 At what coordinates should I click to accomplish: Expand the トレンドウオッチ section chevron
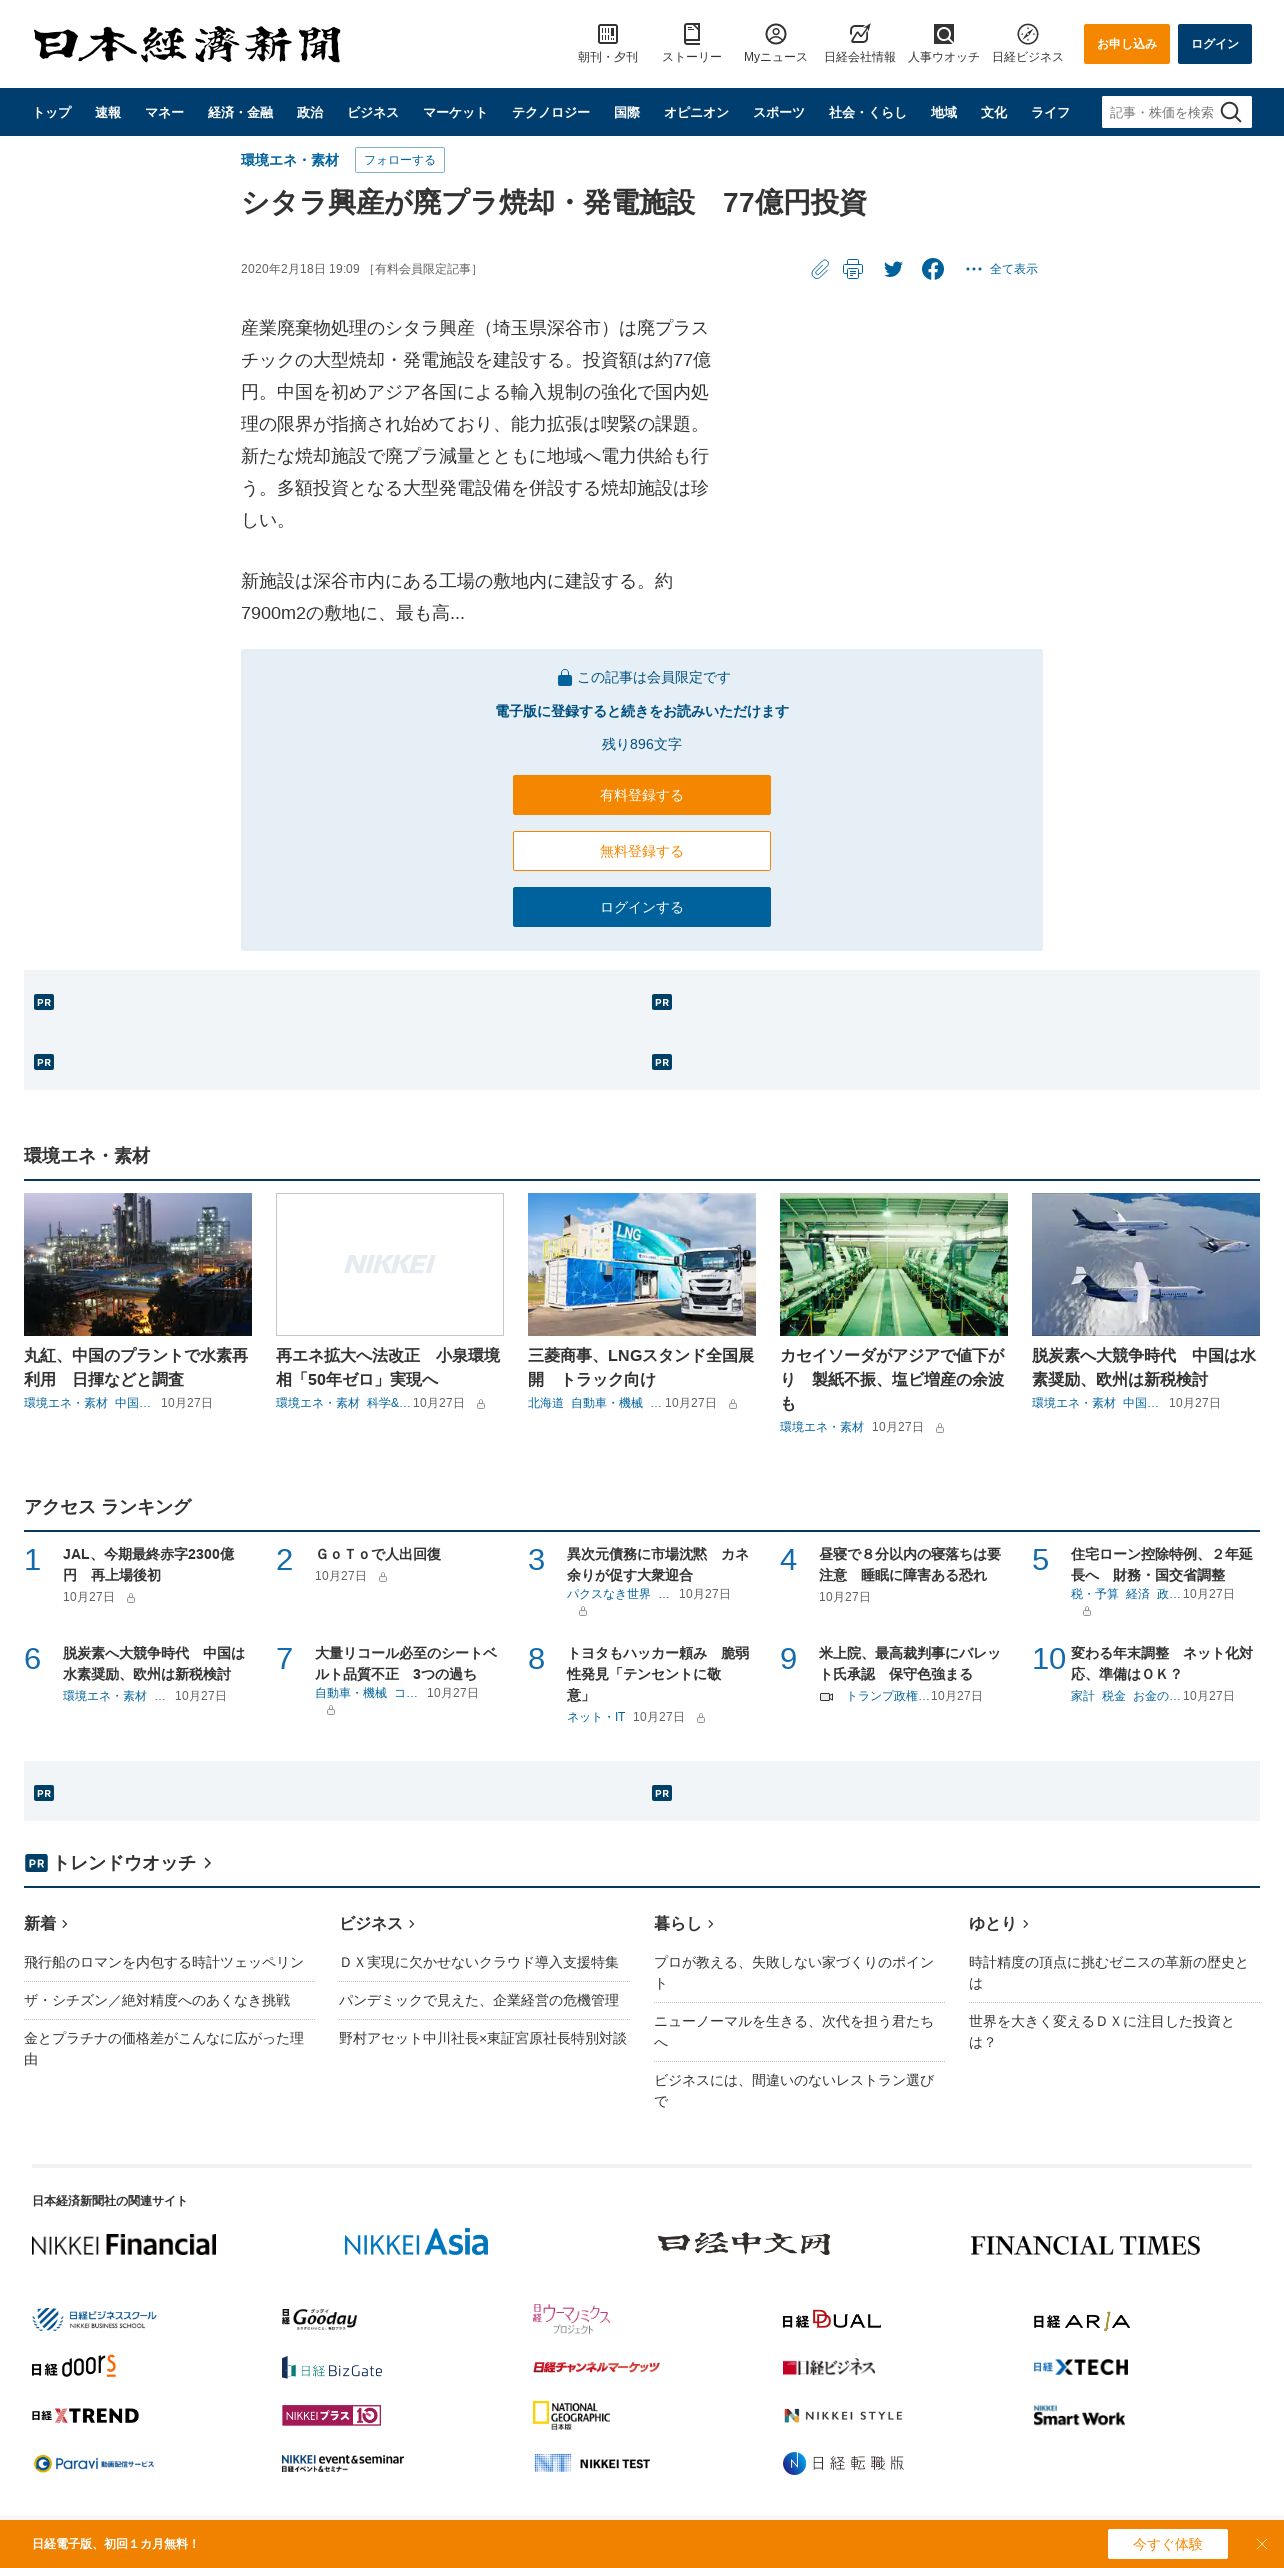tap(208, 1863)
